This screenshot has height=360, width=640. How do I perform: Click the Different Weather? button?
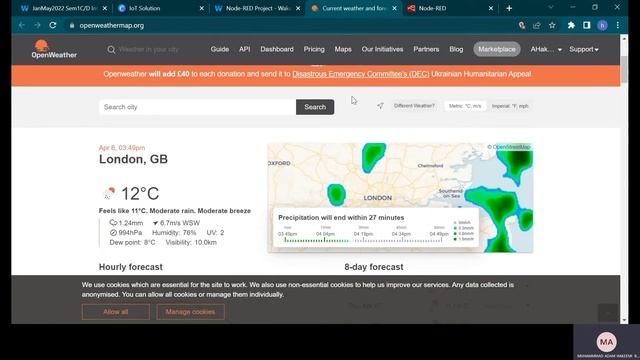[x=414, y=106]
